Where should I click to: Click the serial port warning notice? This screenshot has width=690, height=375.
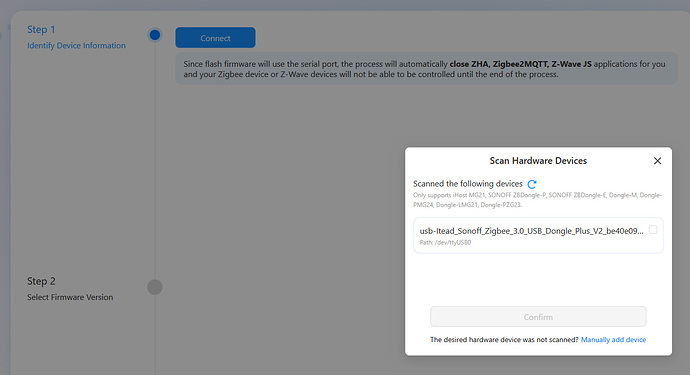click(426, 69)
